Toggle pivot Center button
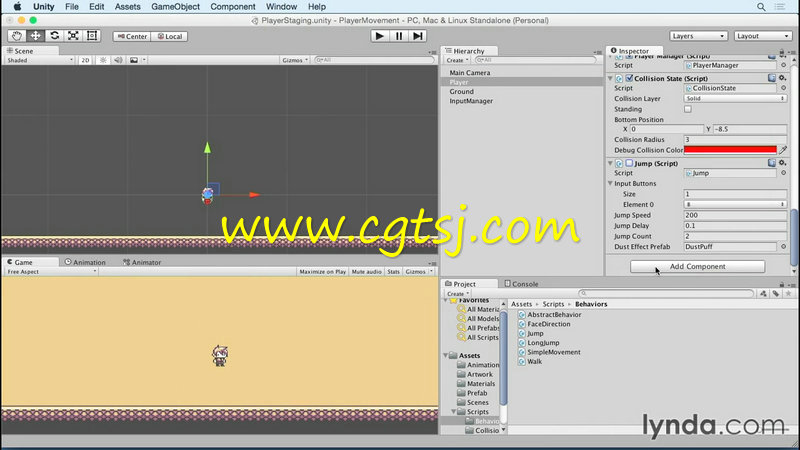The width and height of the screenshot is (800, 450). pyautogui.click(x=132, y=36)
